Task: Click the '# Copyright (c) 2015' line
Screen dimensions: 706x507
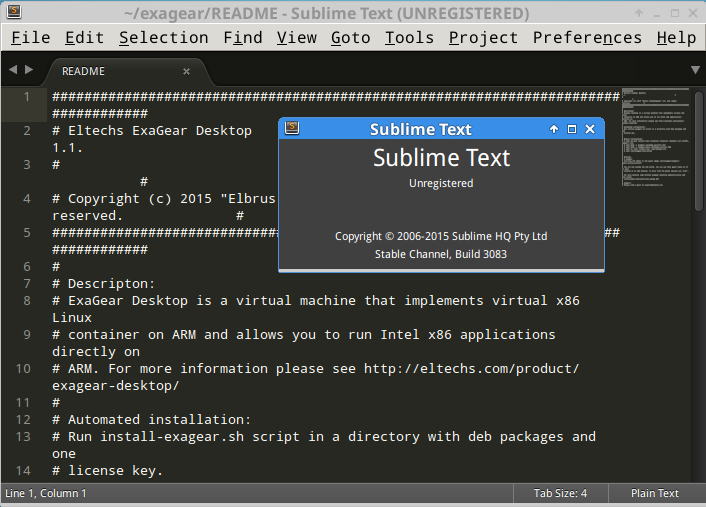Action: tap(164, 199)
